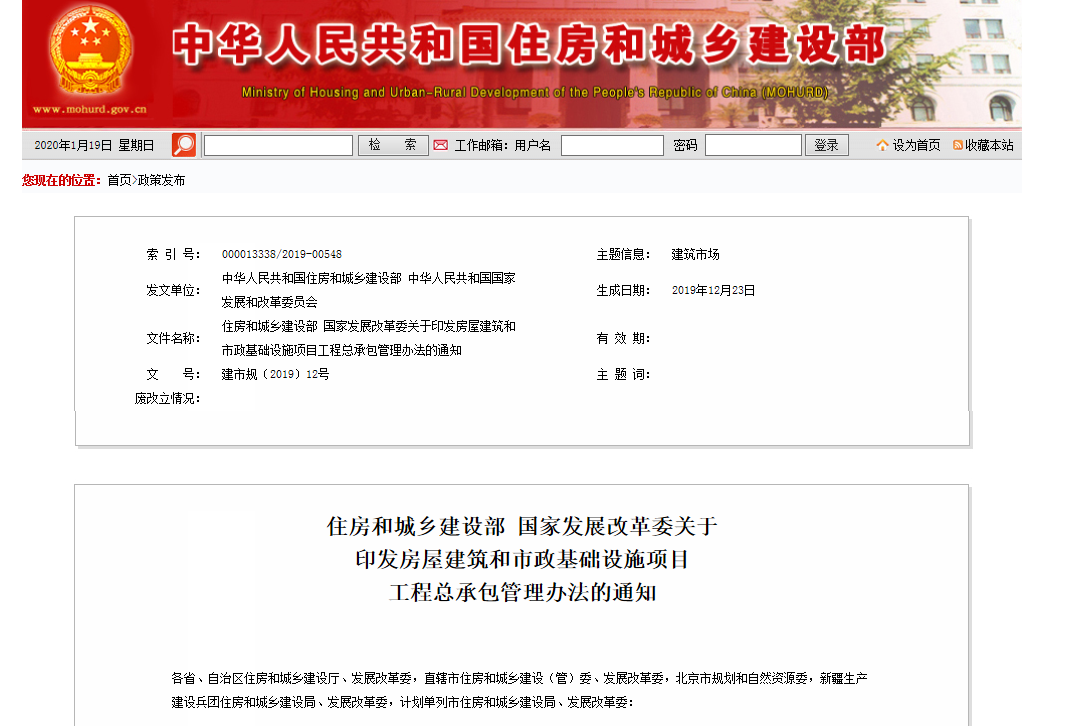Click the RSS icon beside 收藏本站
1066x726 pixels.
point(957,145)
